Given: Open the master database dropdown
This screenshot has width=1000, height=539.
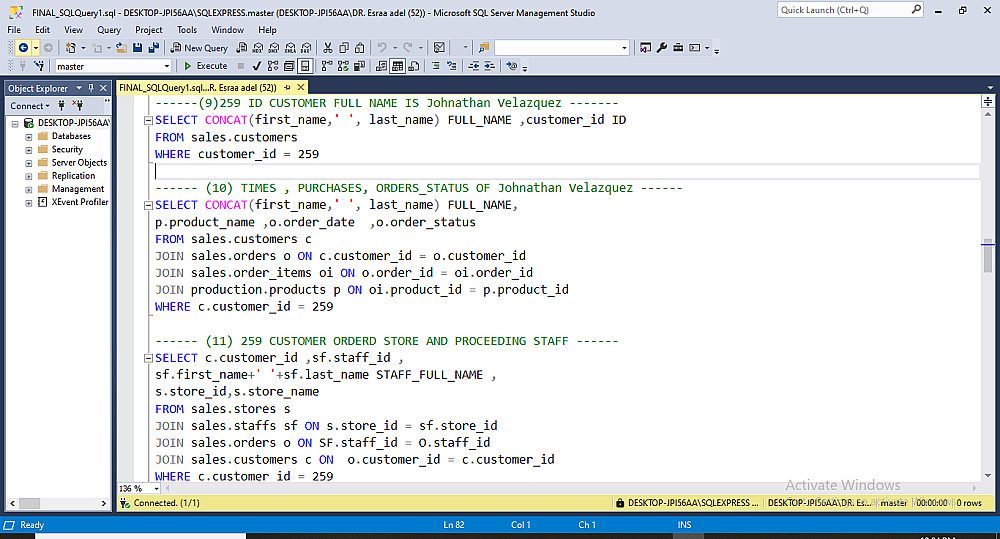Looking at the screenshot, I should pos(166,66).
